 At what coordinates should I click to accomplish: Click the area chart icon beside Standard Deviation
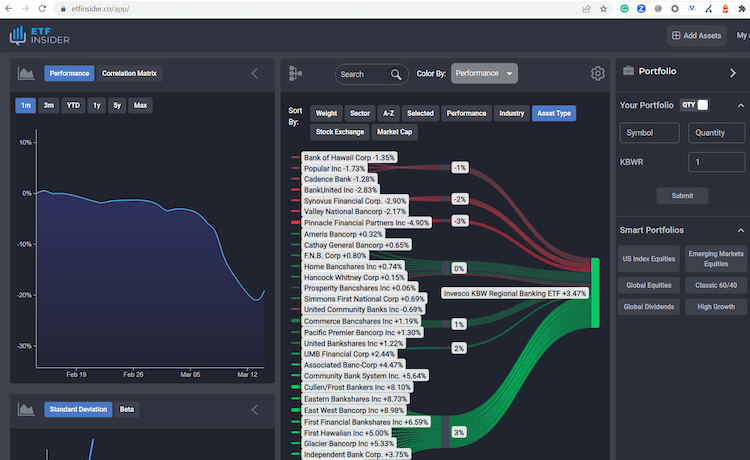[x=26, y=409]
